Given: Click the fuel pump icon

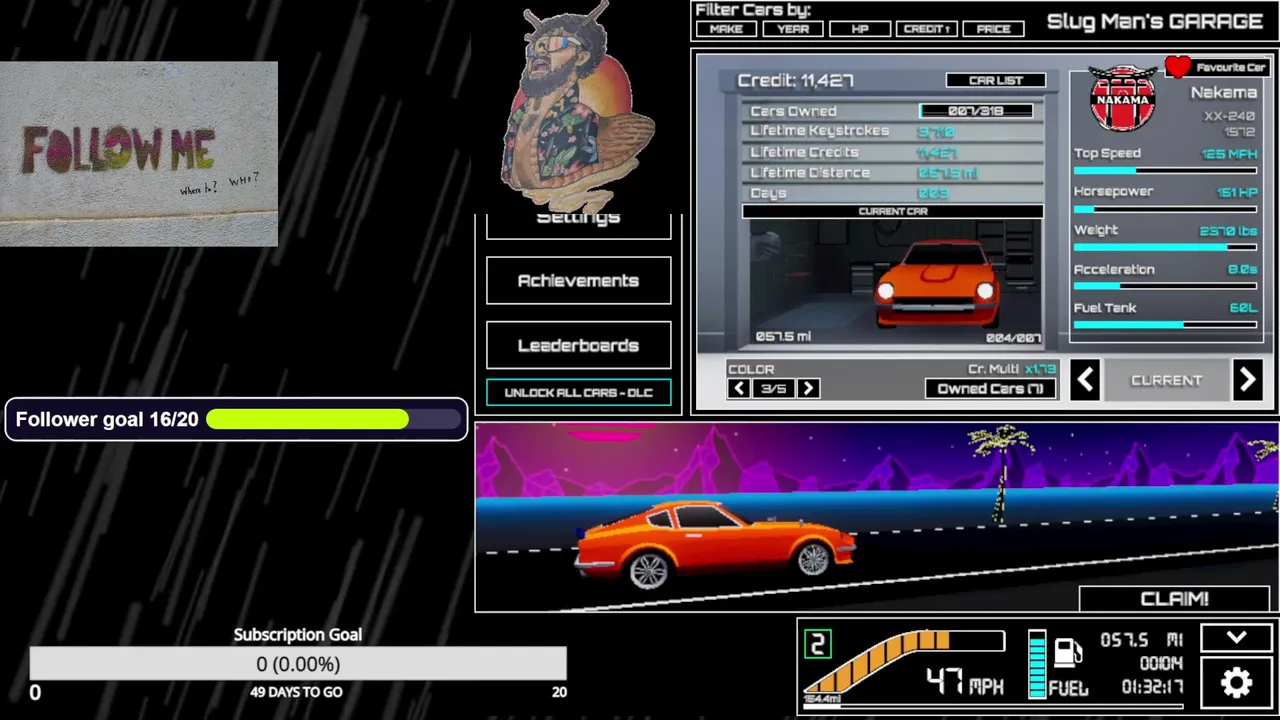Looking at the screenshot, I should (1067, 654).
